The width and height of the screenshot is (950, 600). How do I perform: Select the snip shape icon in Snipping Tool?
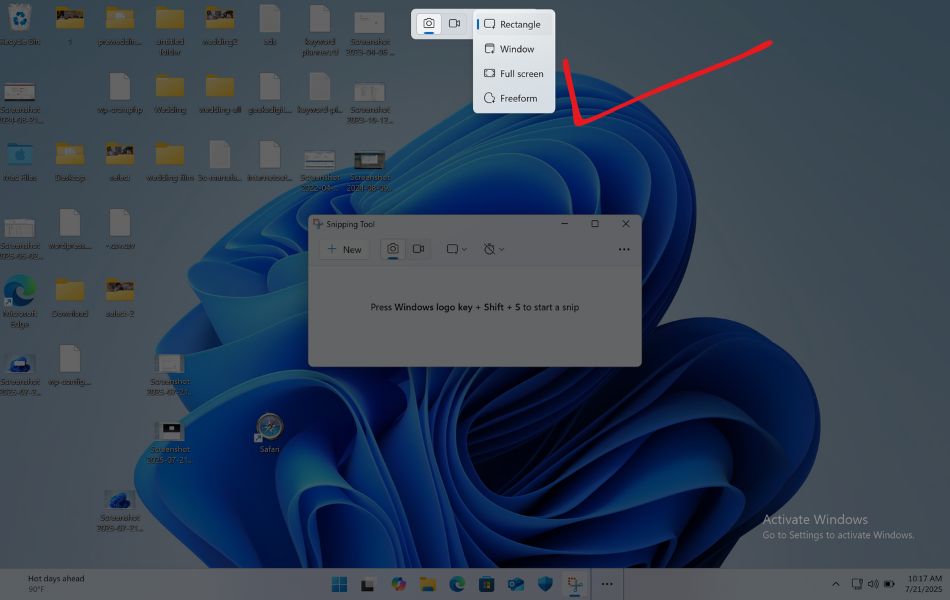click(x=452, y=249)
